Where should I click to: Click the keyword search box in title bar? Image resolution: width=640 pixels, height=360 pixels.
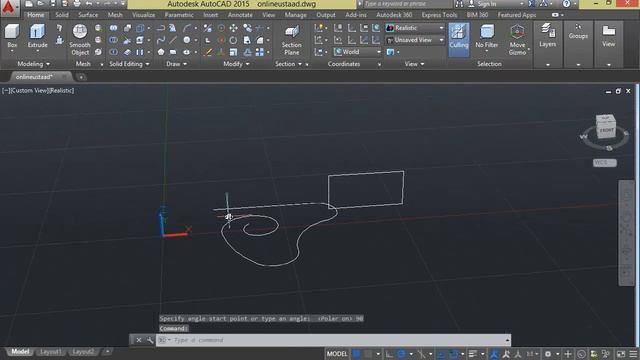click(x=407, y=4)
